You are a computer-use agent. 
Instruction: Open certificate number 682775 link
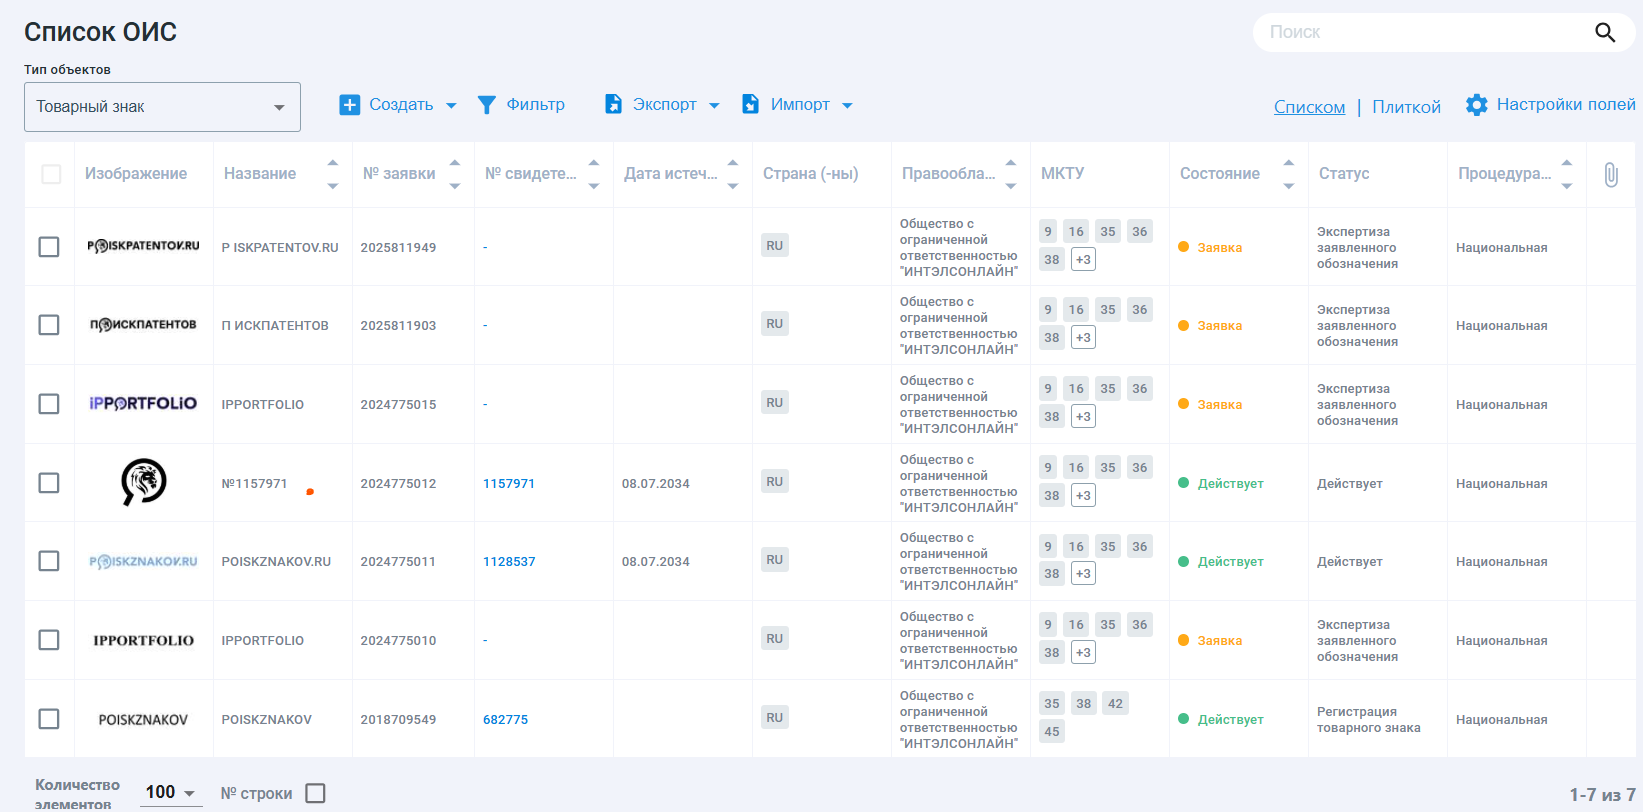505,720
